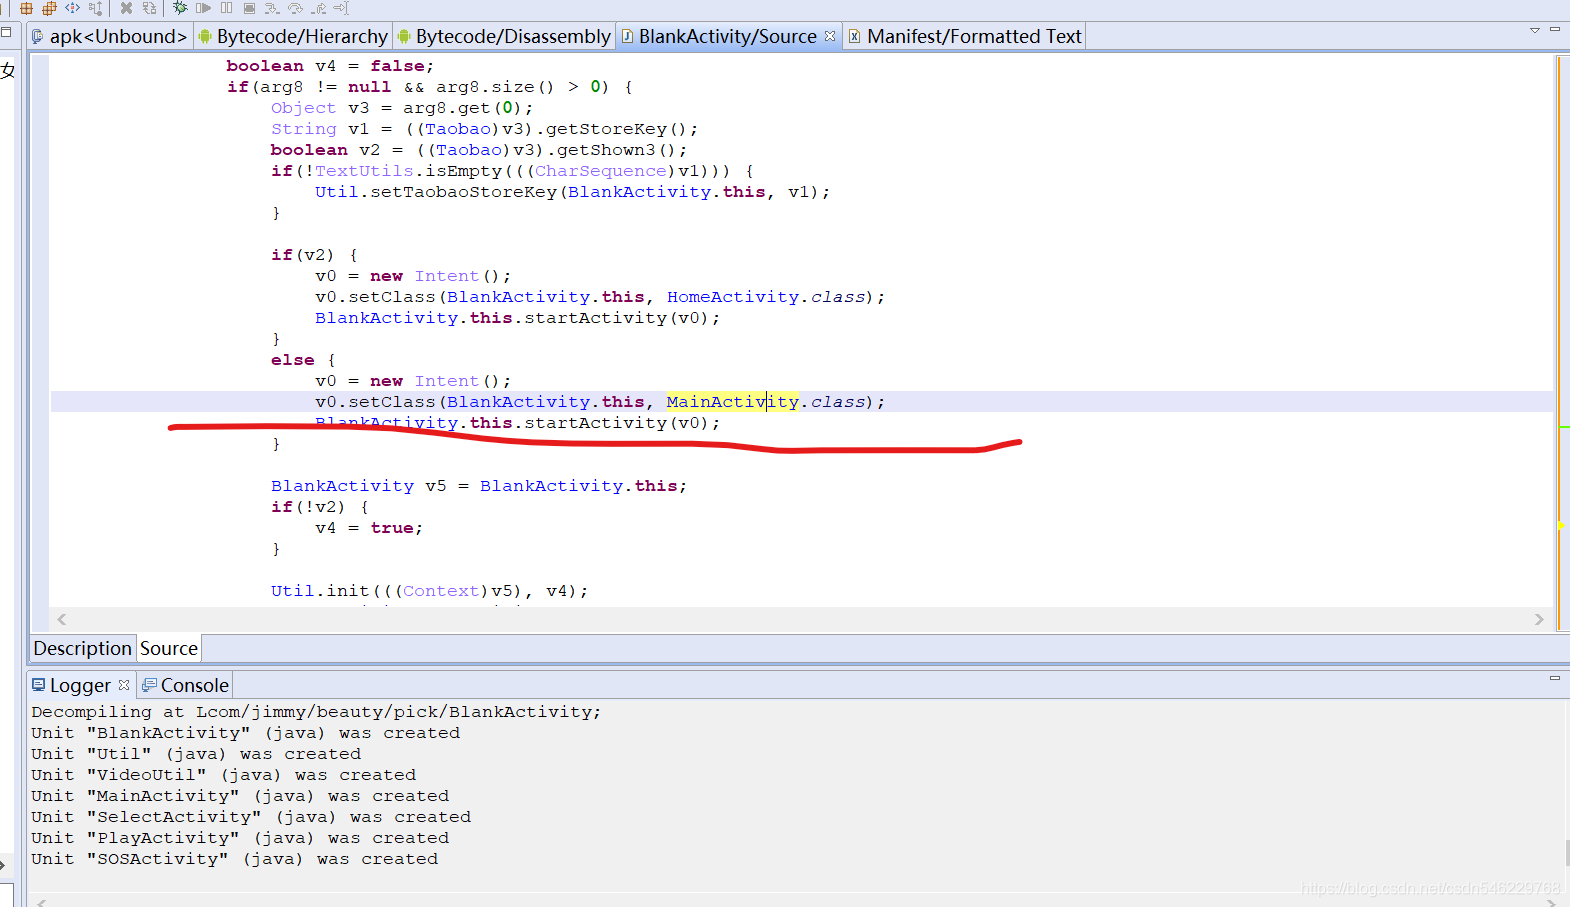Screen dimensions: 1570x907
Task: Click the horizontal scrollbar left arrow
Action: tap(62, 620)
